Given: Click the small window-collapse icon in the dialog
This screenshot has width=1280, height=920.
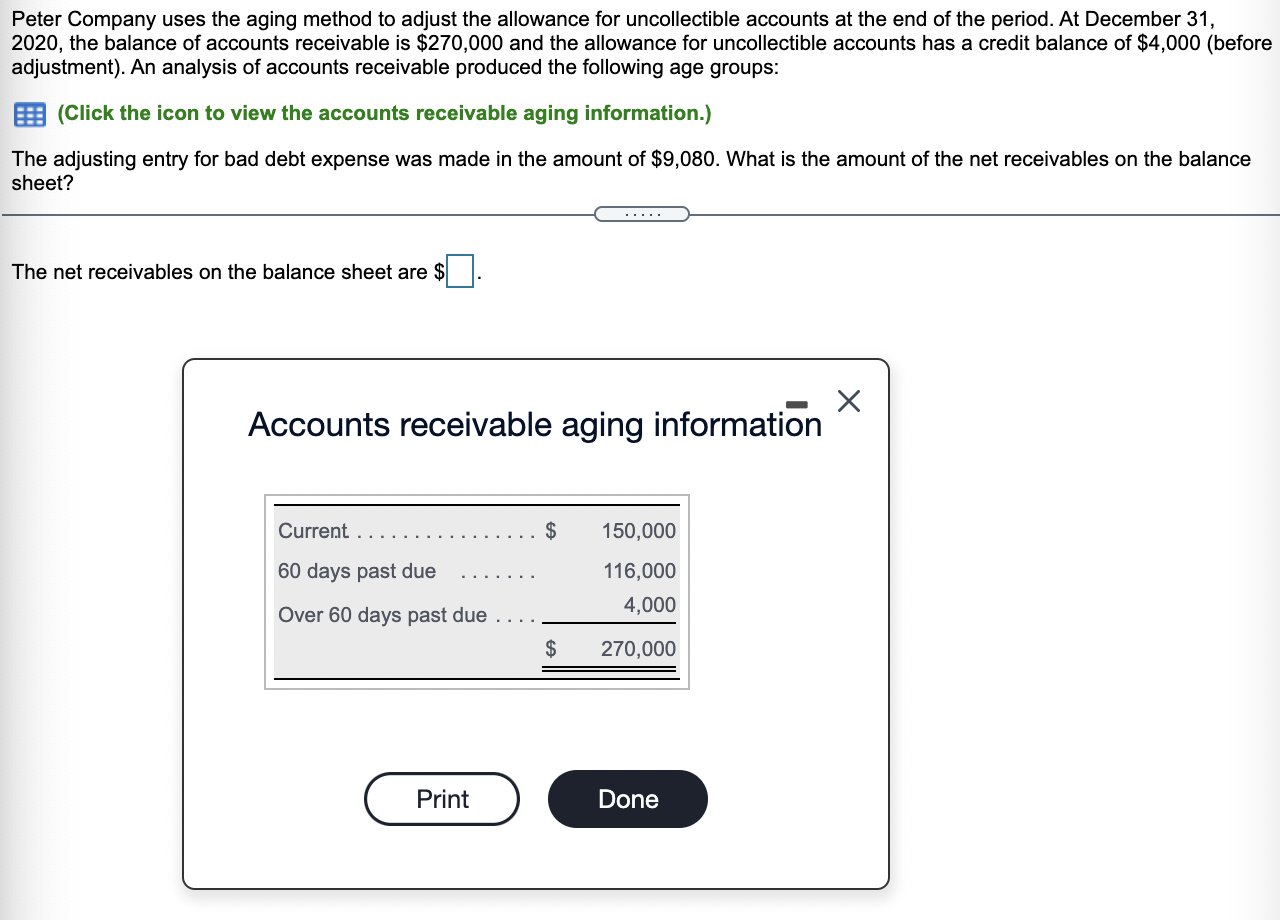Looking at the screenshot, I should [797, 403].
